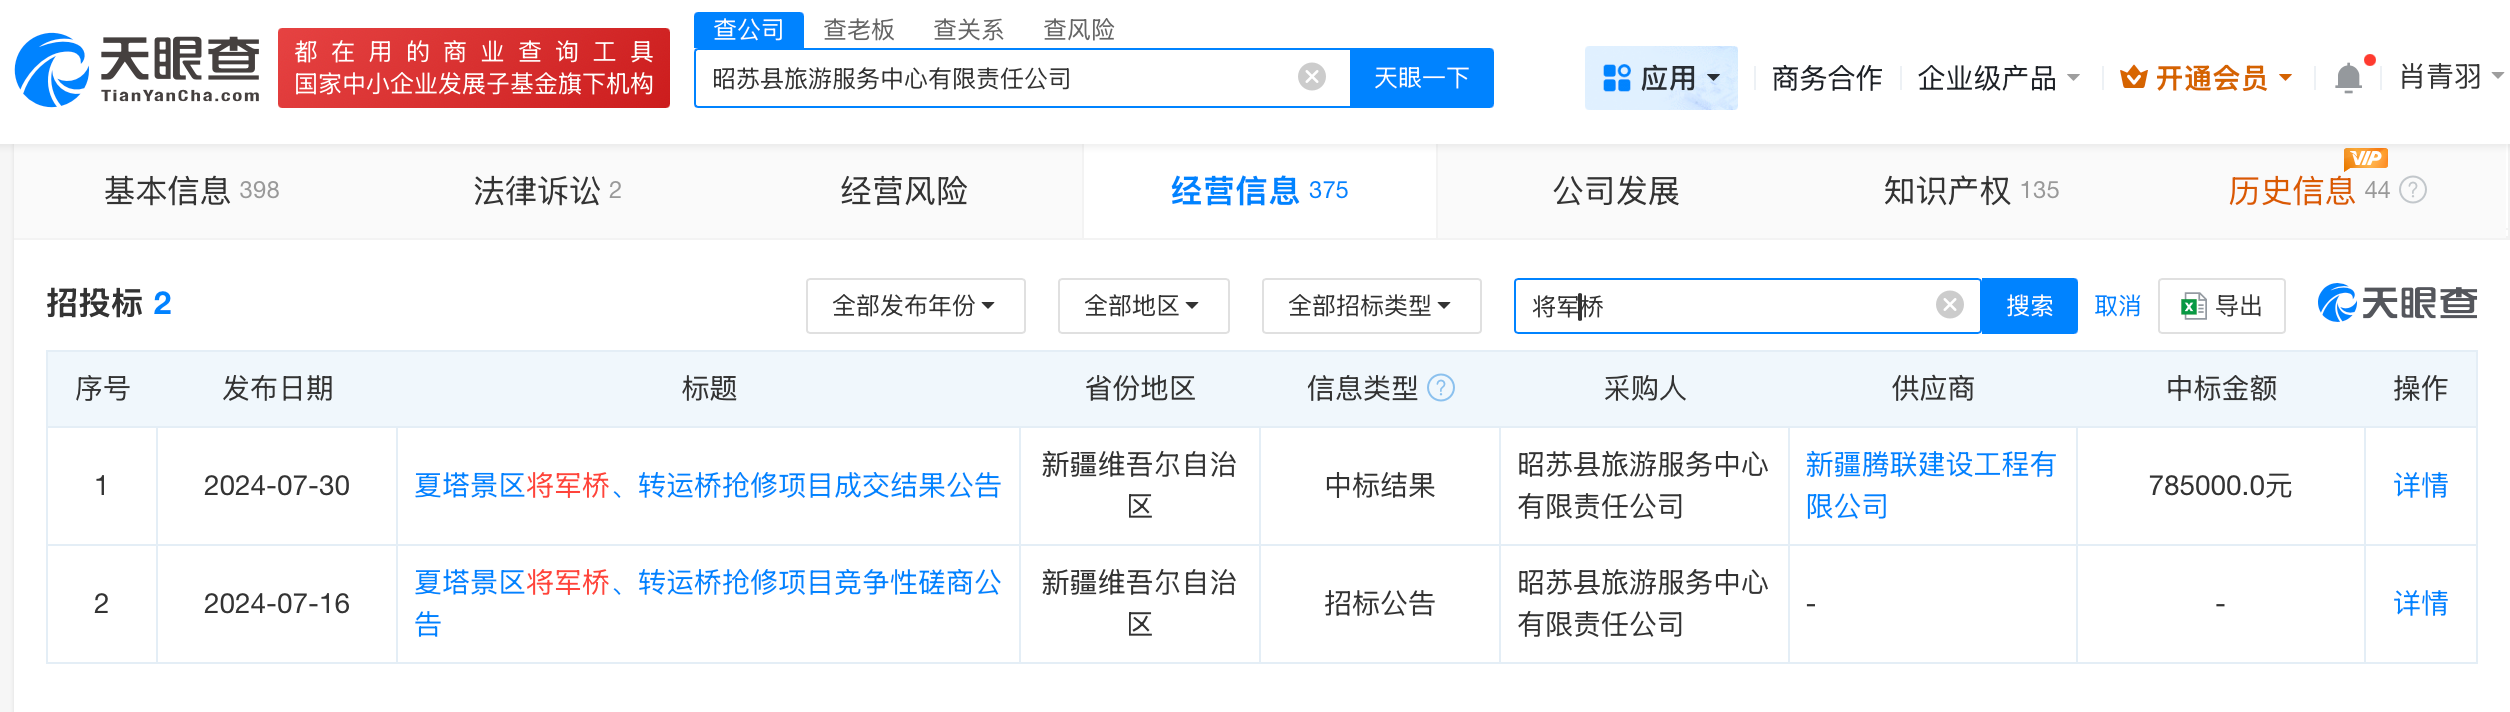This screenshot has width=2510, height=712.
Task: Export results with the Excel 导出 button
Action: pos(2221,306)
